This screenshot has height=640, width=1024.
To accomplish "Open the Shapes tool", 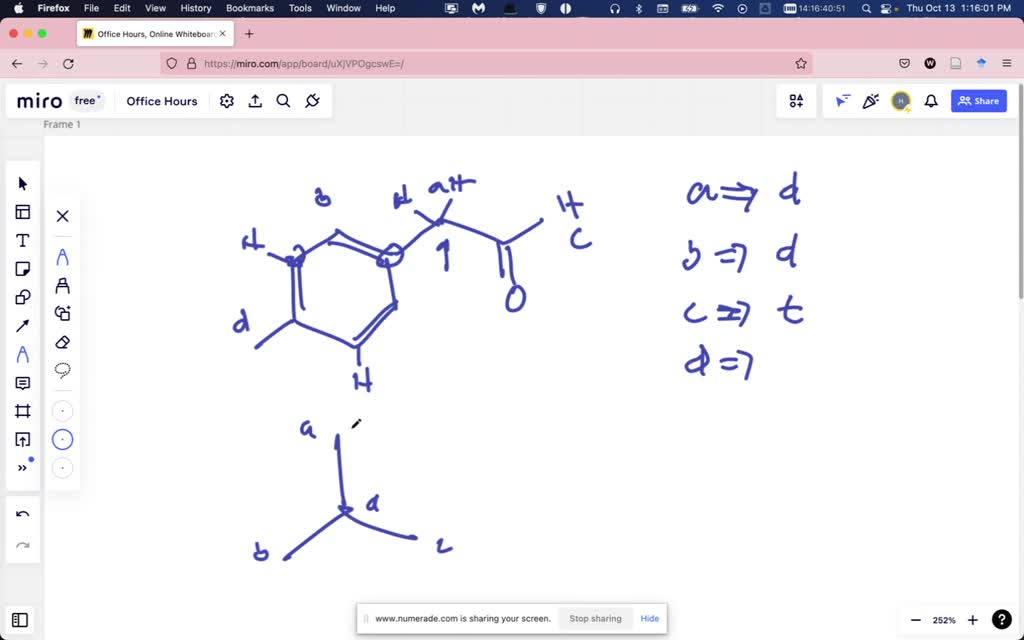I will coord(23,297).
